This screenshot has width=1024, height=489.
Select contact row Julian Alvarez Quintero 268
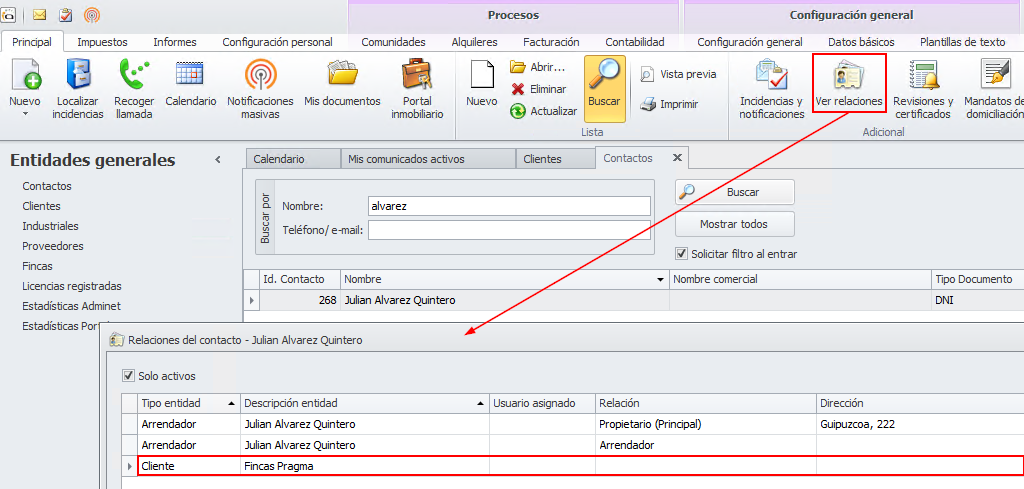point(633,300)
